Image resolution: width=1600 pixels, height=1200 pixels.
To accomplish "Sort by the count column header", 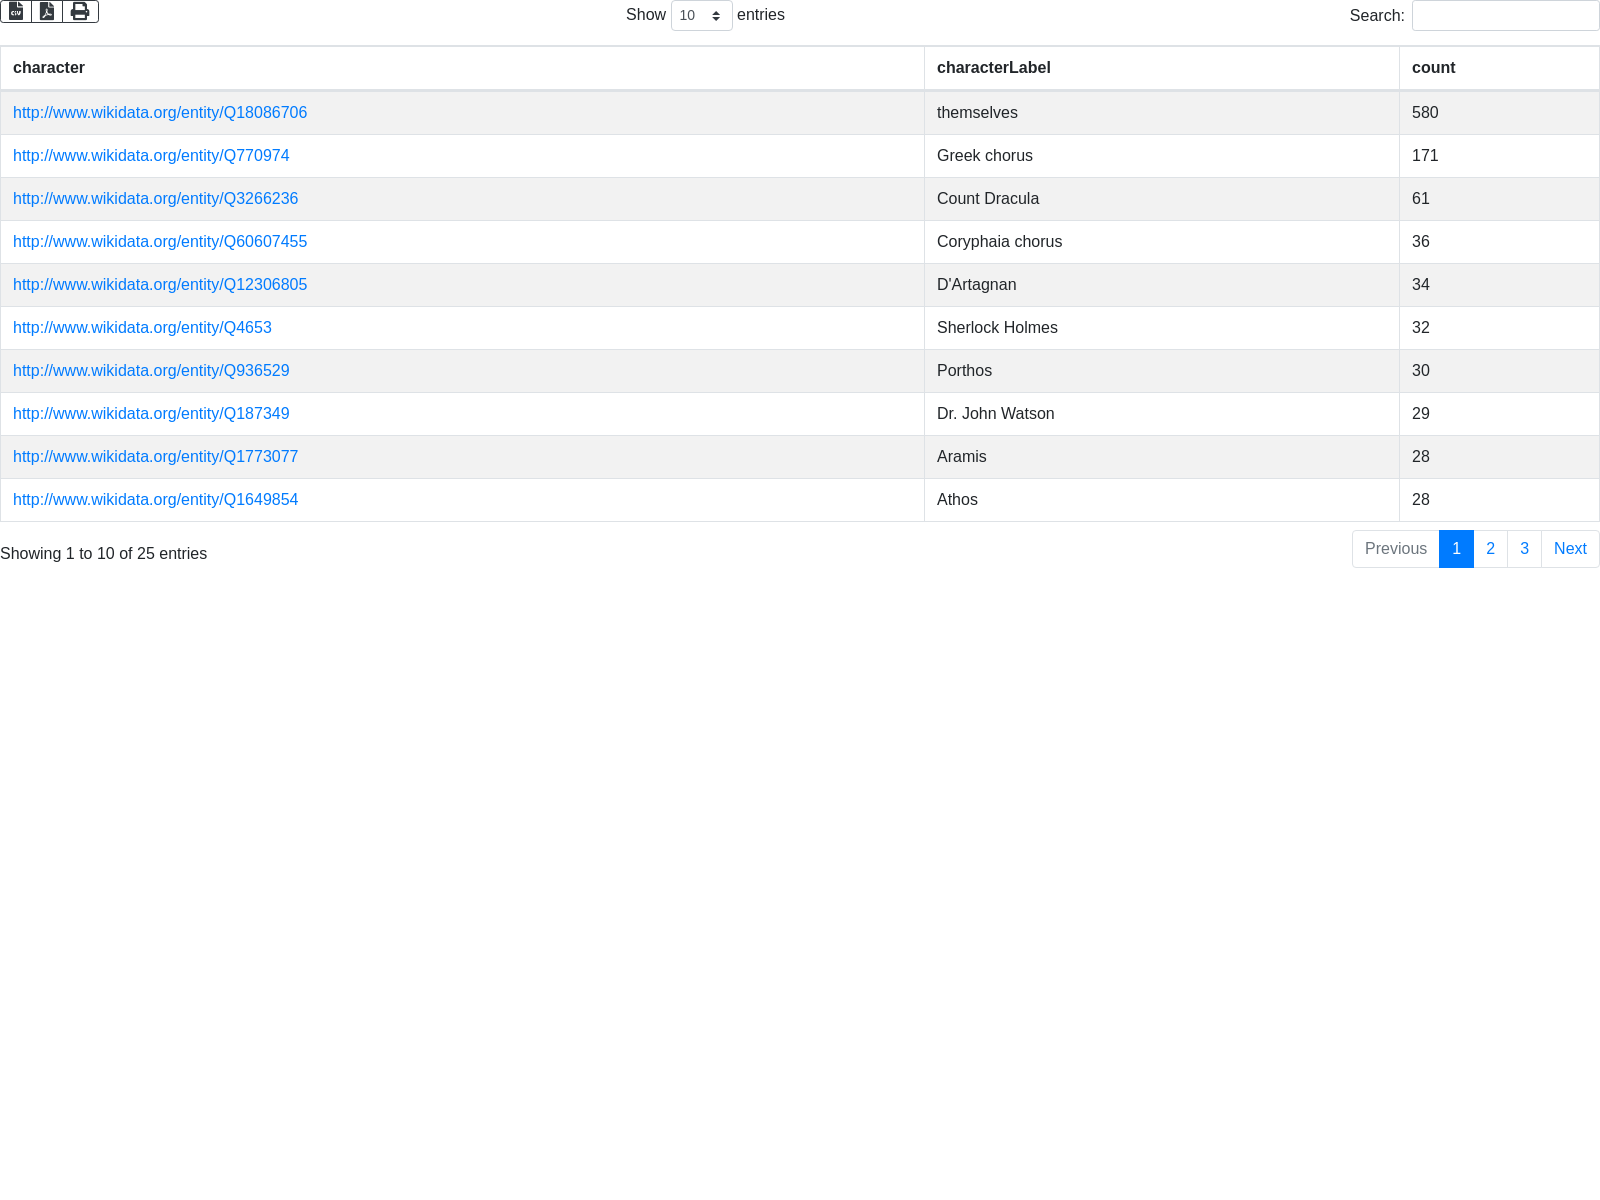I will coord(1433,68).
